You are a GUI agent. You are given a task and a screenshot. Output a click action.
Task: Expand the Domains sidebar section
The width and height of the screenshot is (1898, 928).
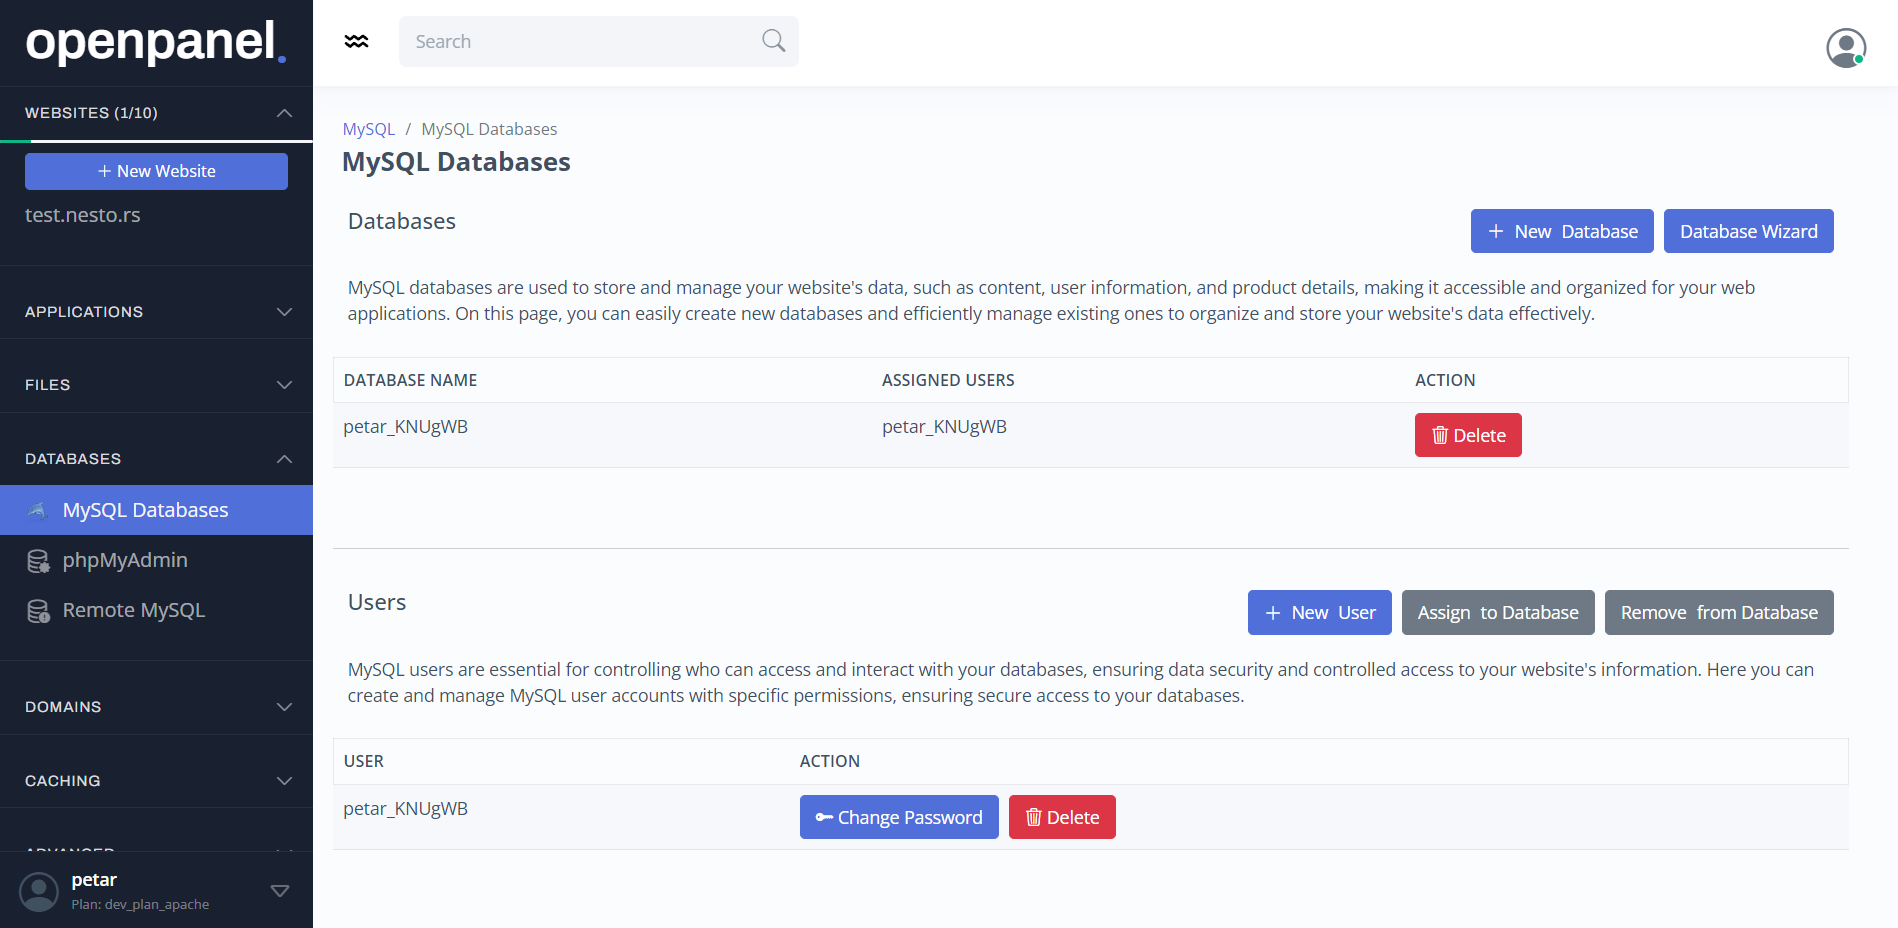coord(157,707)
